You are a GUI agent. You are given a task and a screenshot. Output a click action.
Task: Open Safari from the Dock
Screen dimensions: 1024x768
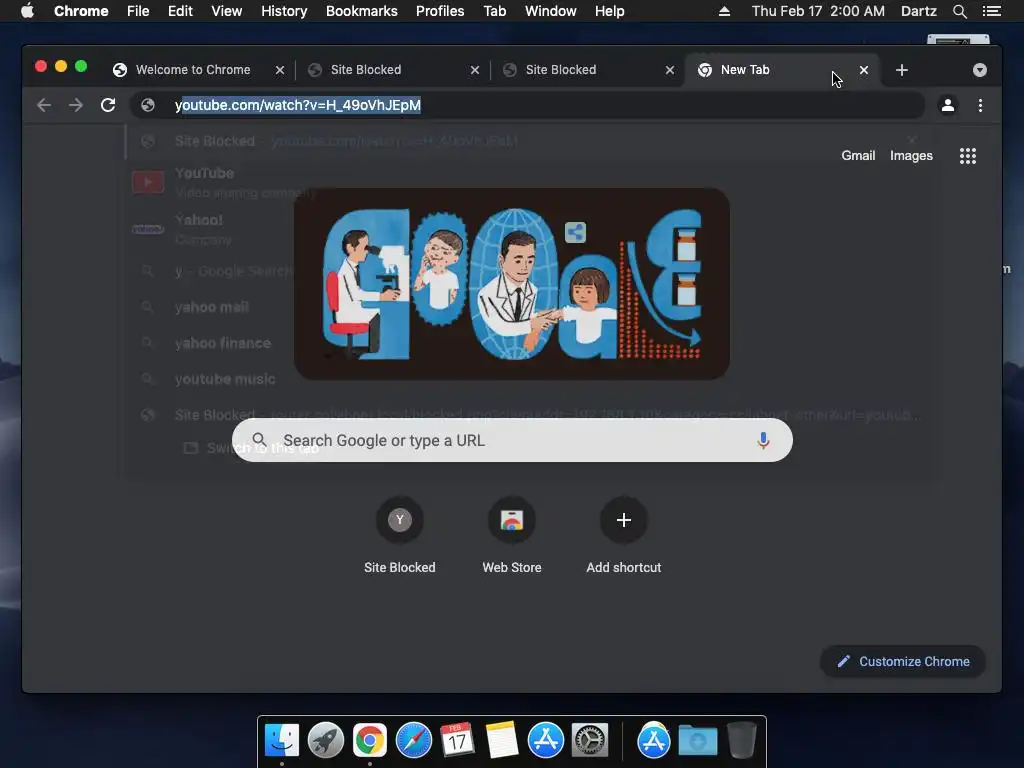pyautogui.click(x=414, y=741)
